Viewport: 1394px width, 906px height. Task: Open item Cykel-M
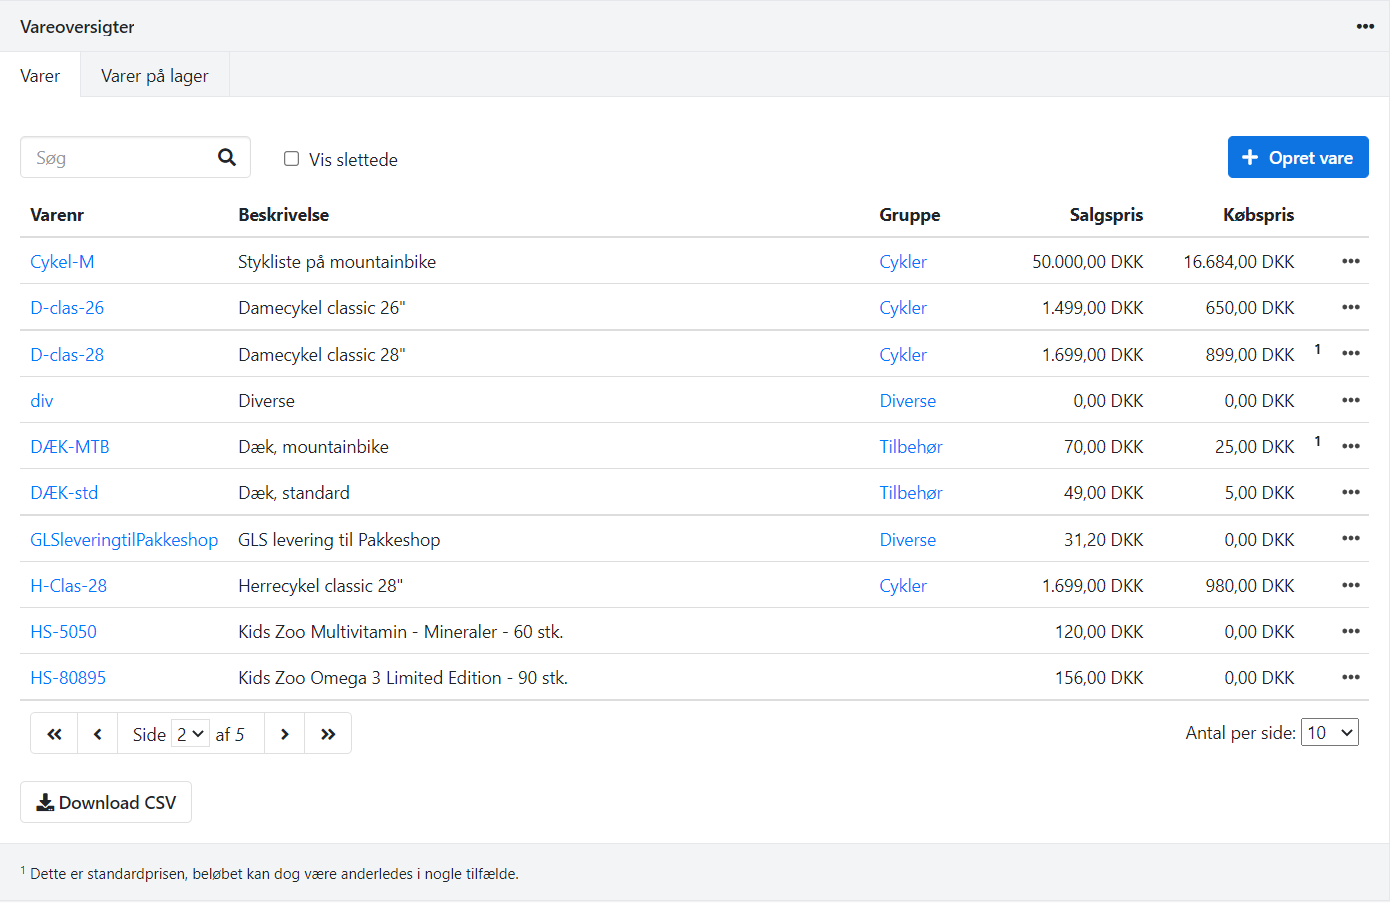[62, 262]
